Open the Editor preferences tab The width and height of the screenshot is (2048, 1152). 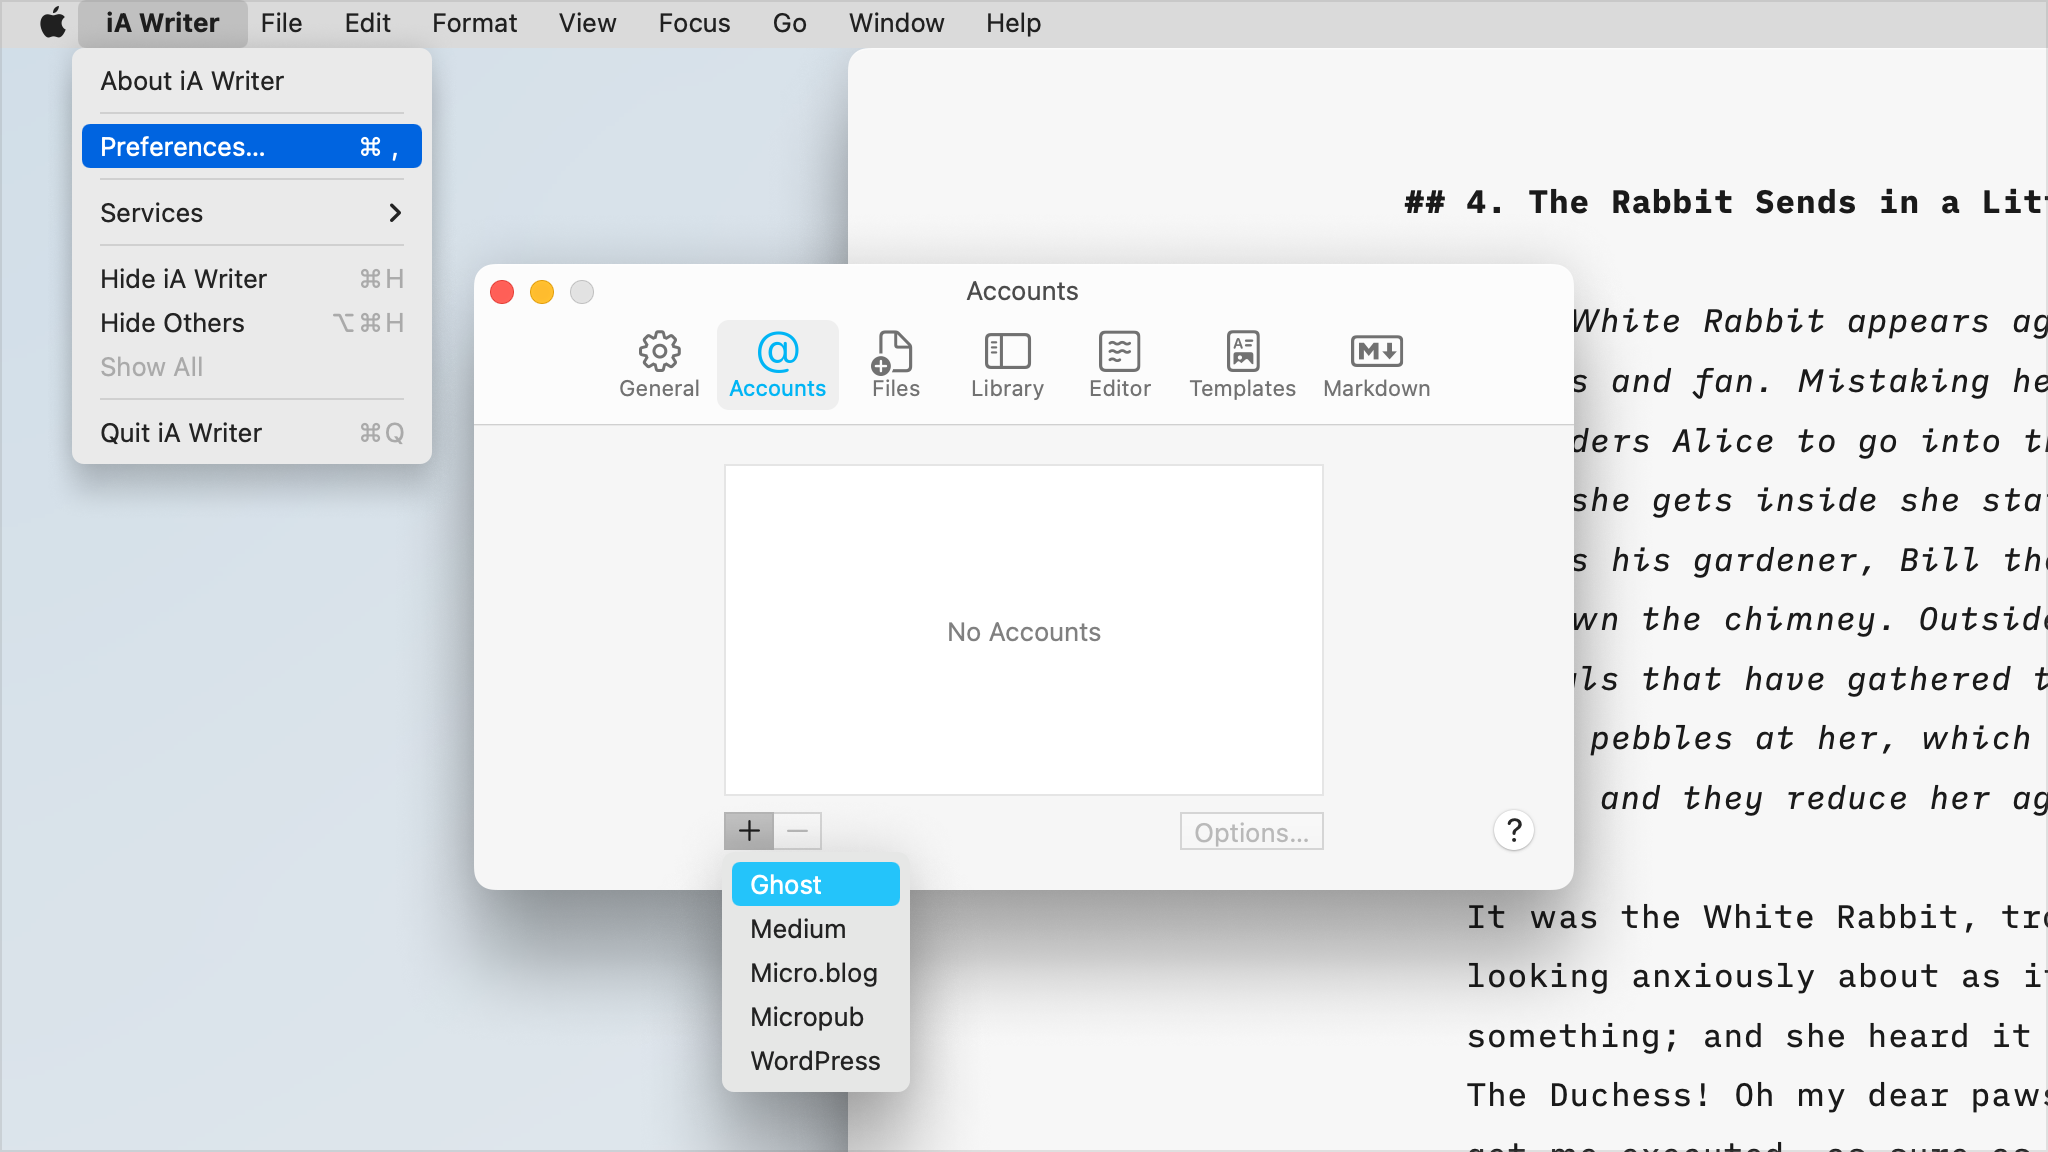click(1119, 365)
